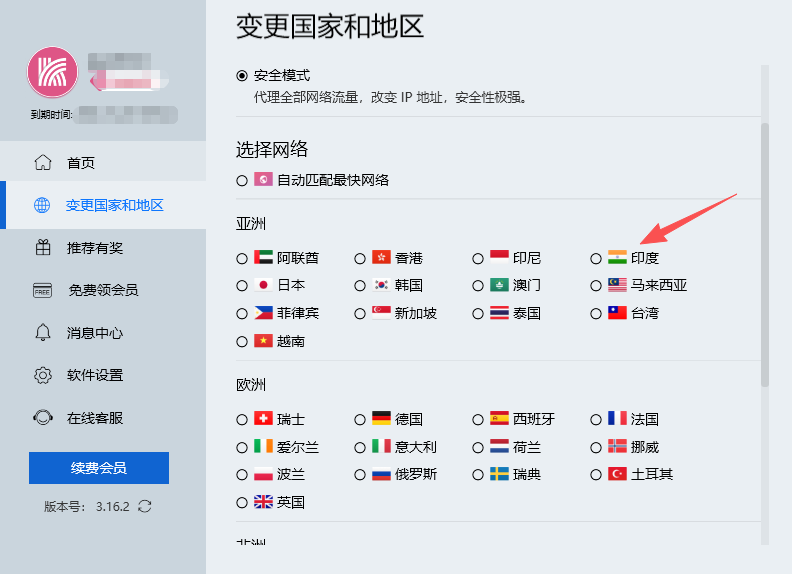Select the UK (英国) radio button
The image size is (792, 574).
click(x=242, y=502)
